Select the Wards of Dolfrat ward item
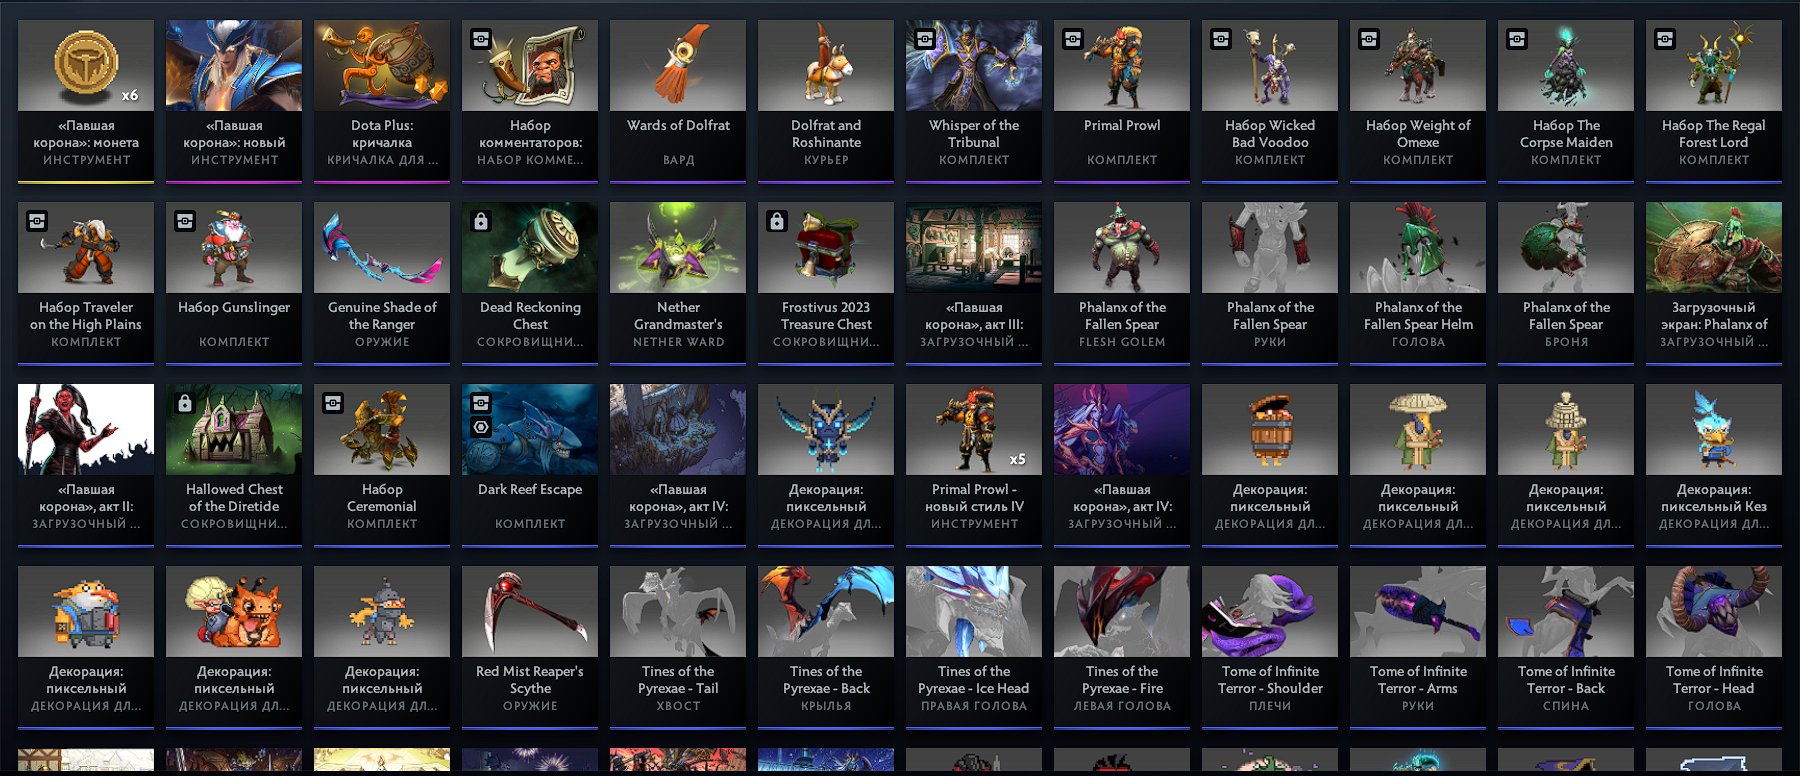This screenshot has height=776, width=1800. (x=678, y=101)
